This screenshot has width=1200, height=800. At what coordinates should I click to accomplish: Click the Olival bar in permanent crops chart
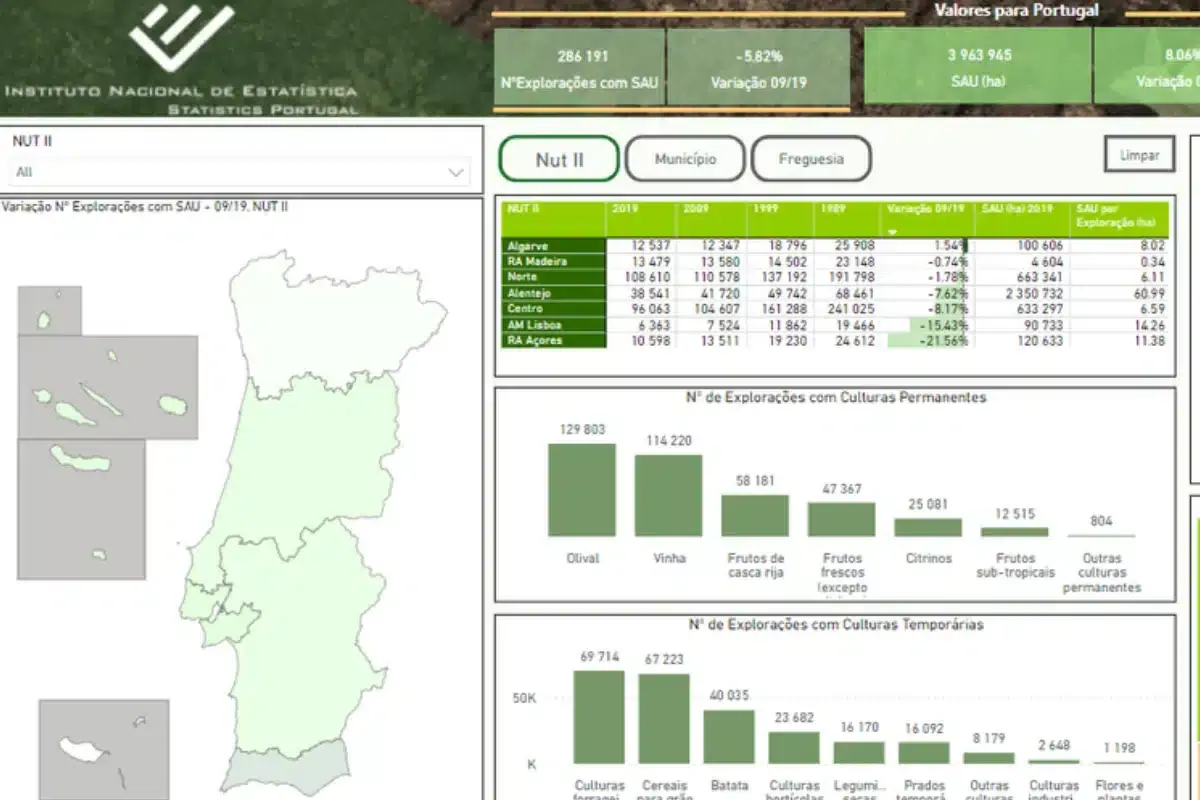(x=583, y=490)
